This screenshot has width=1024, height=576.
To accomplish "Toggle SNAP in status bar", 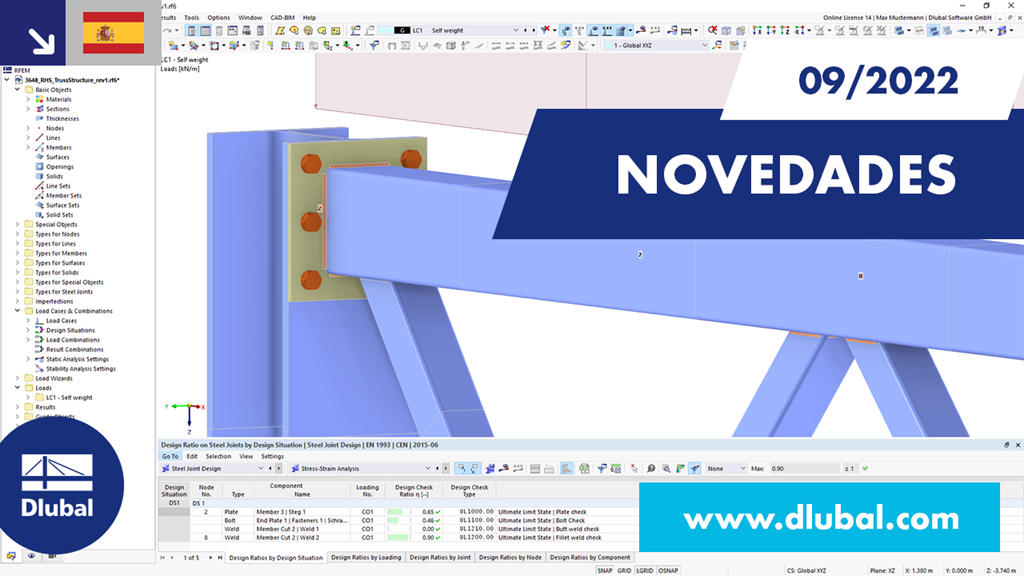I will [x=605, y=570].
